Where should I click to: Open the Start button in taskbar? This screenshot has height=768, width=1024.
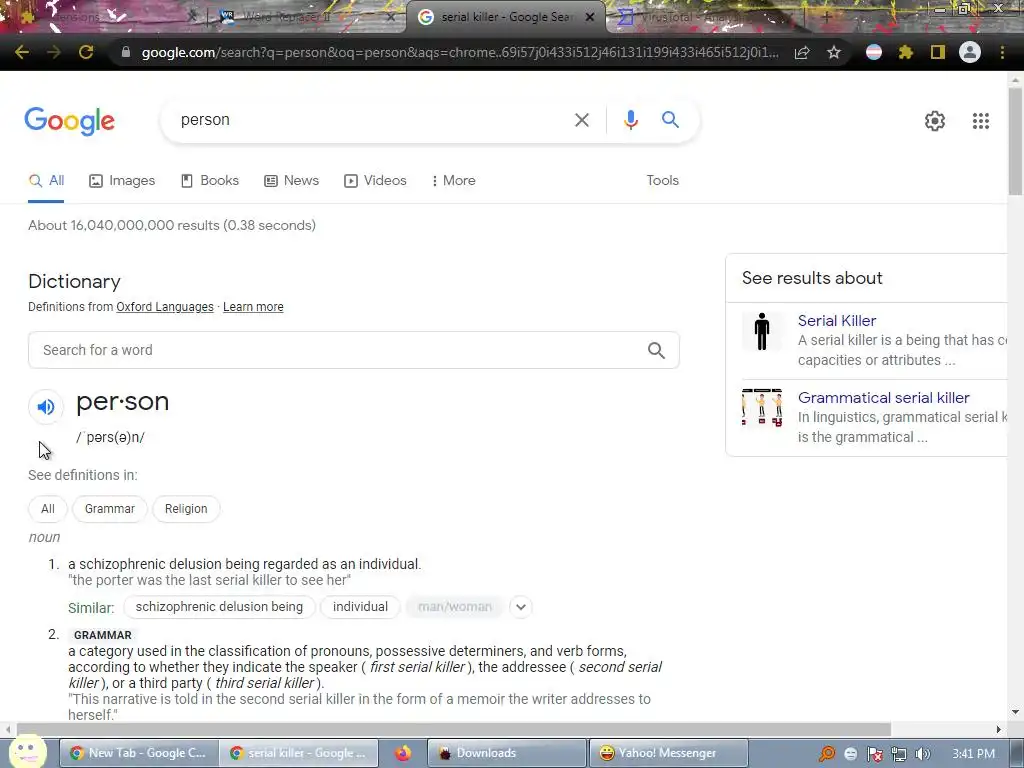27,752
